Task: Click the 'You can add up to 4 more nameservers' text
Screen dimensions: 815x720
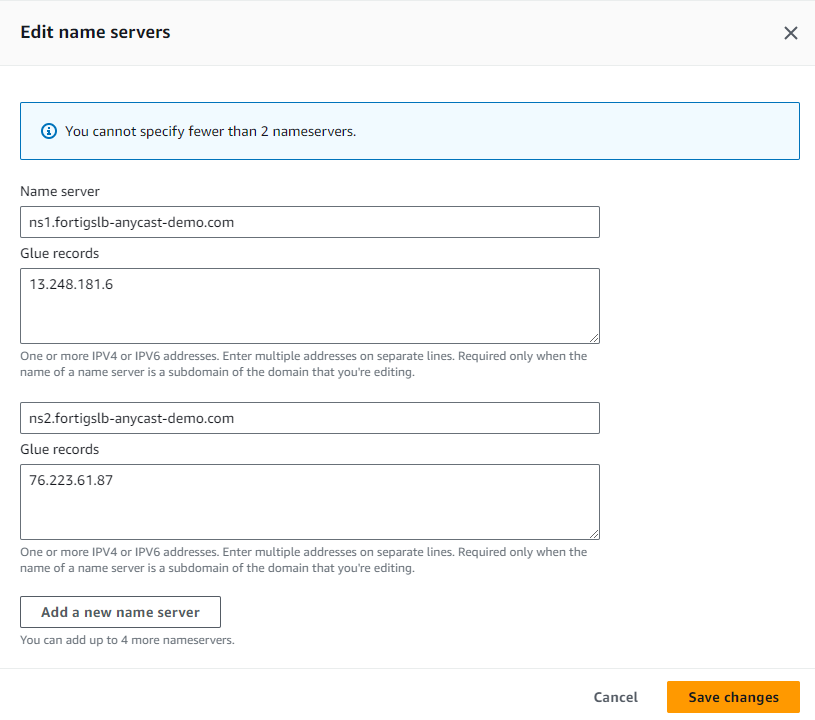Action: (x=125, y=638)
